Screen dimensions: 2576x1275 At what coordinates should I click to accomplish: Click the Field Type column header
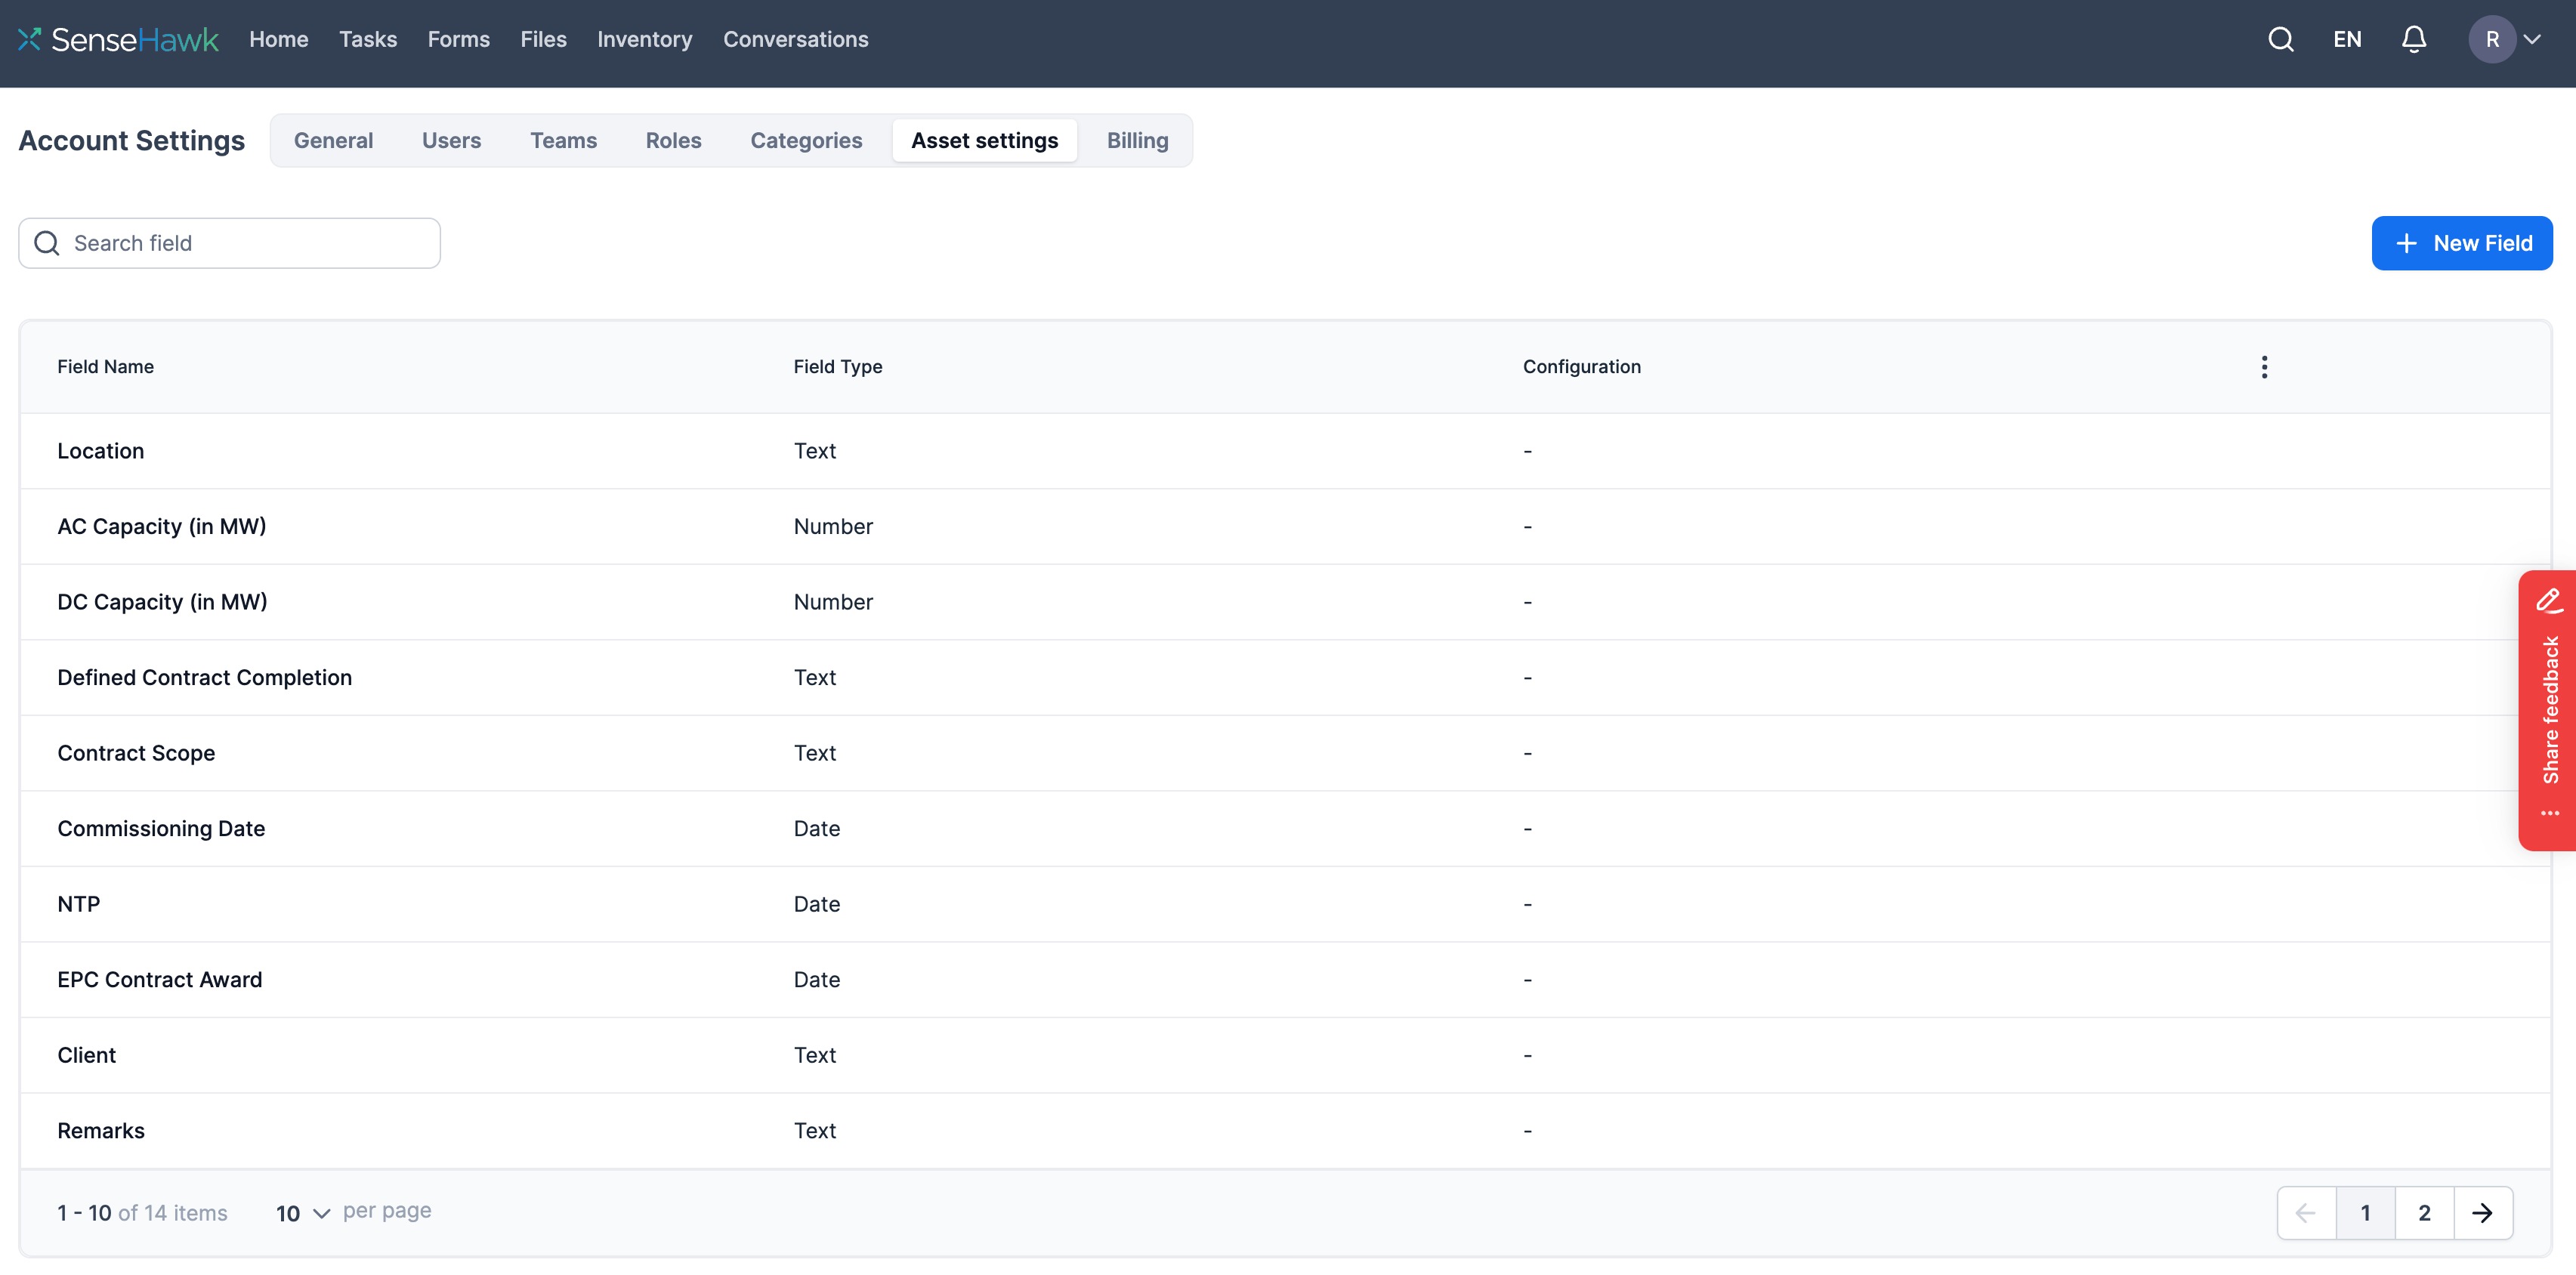837,367
